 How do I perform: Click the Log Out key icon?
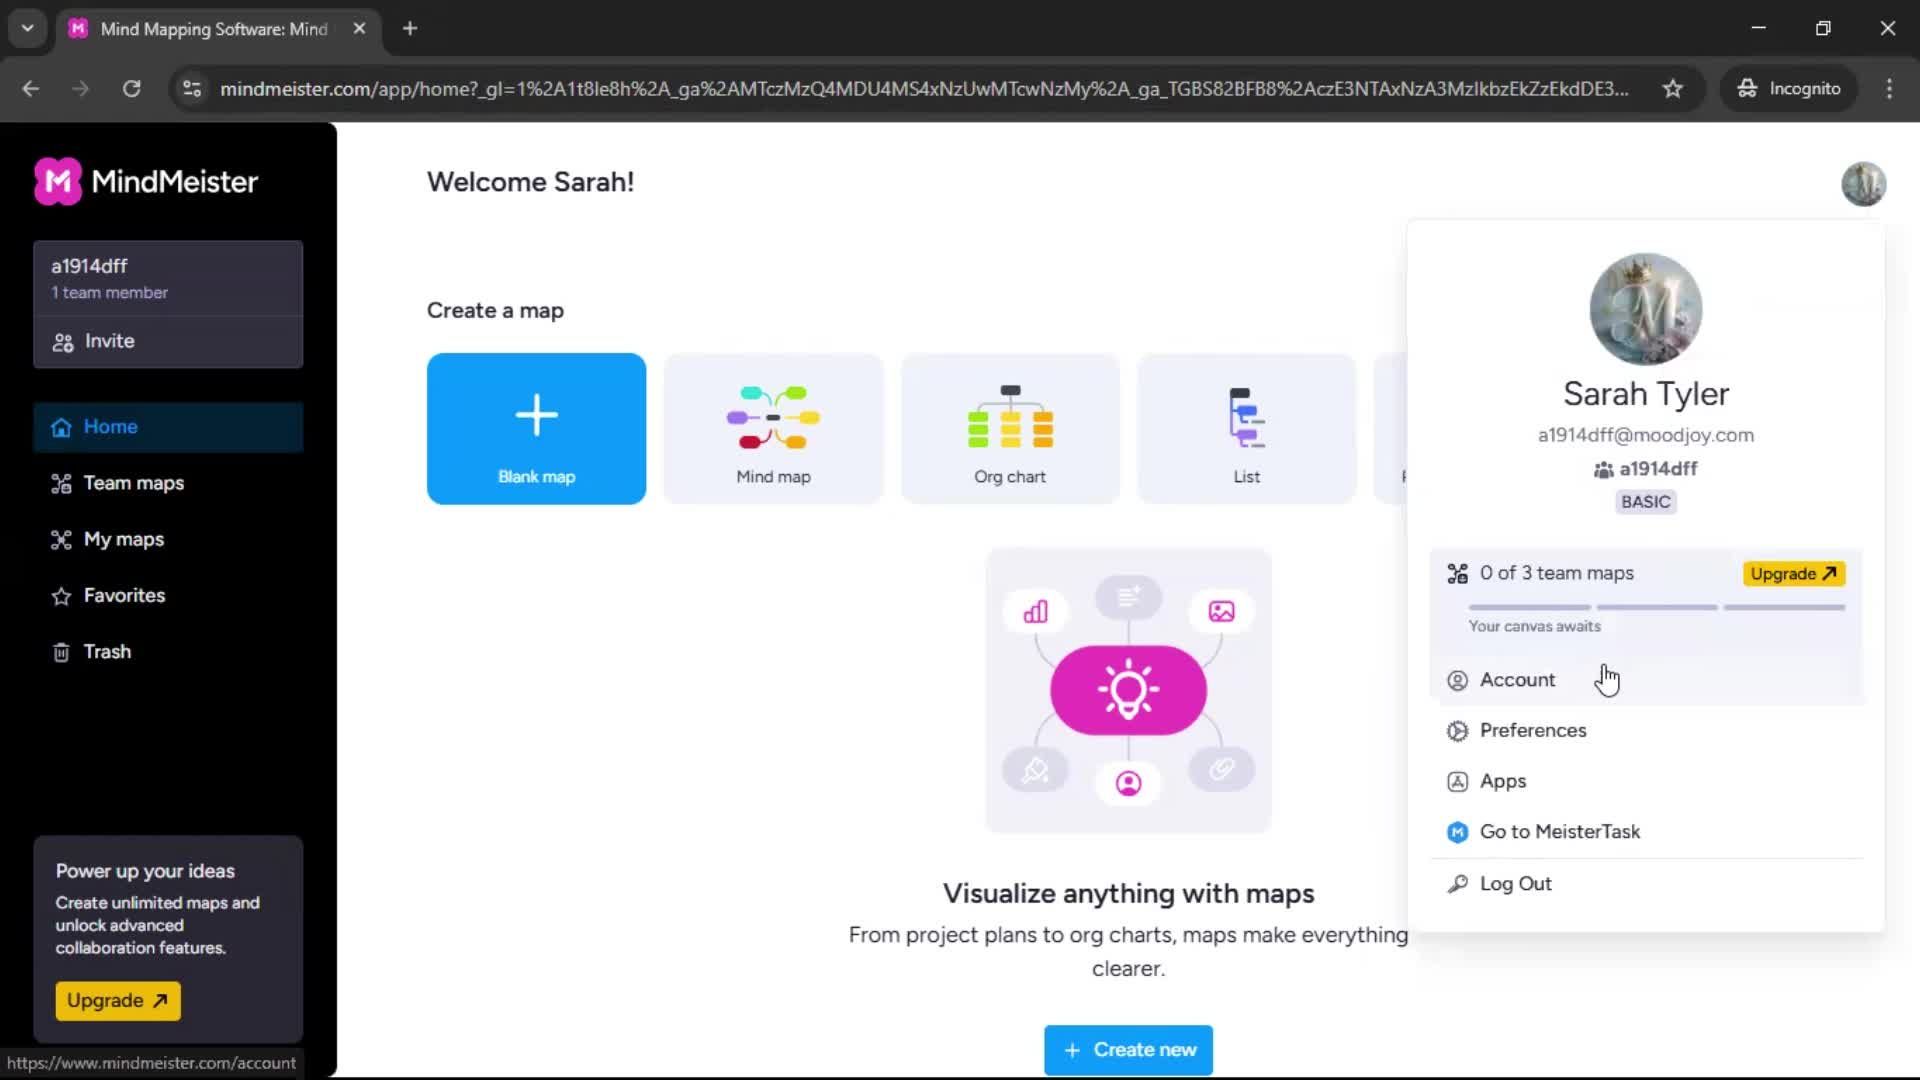coord(1457,884)
